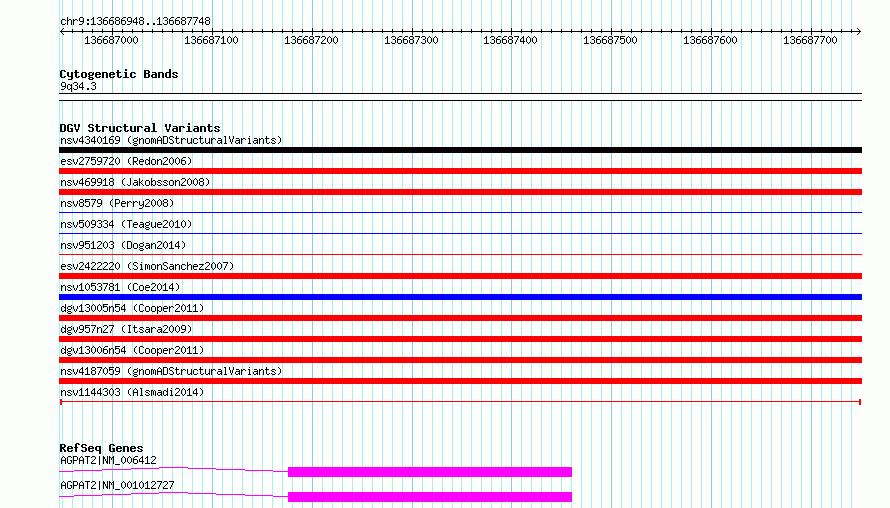Select the AGPAT2|NM_001012727 transcript label
890x508 pixels.
117,485
